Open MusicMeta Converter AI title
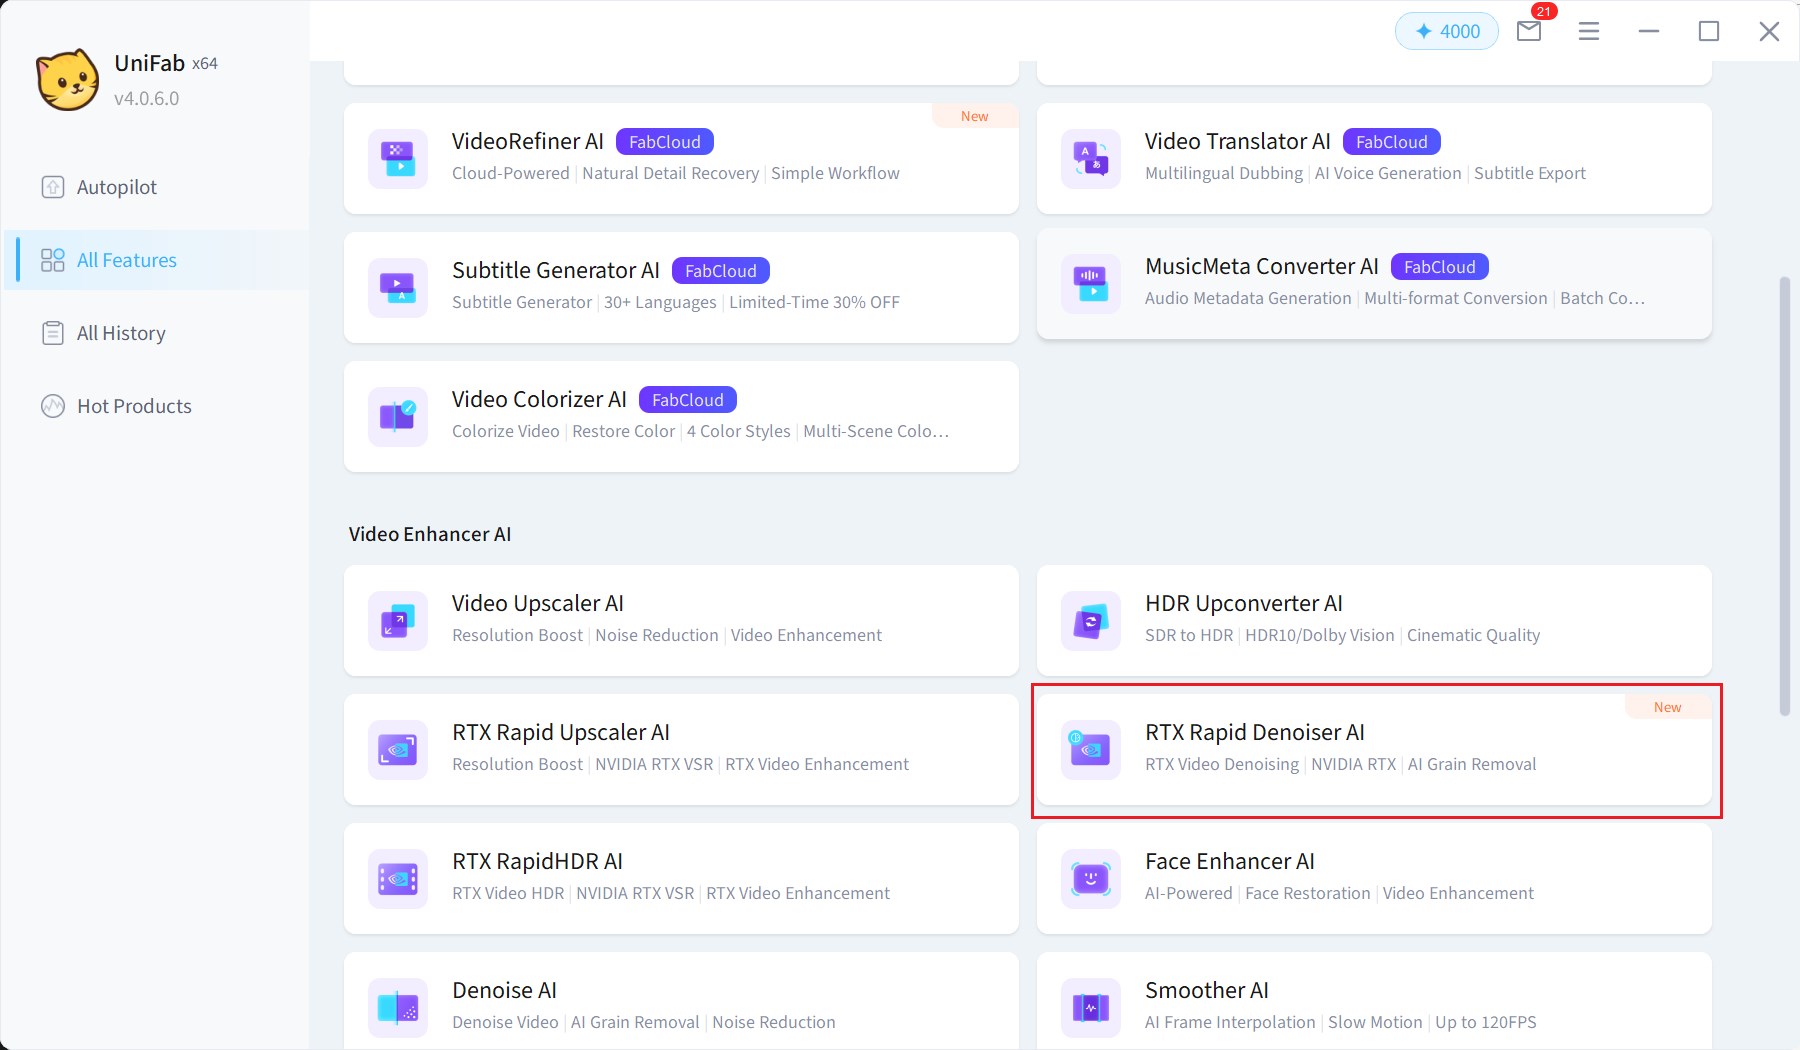 1262,266
